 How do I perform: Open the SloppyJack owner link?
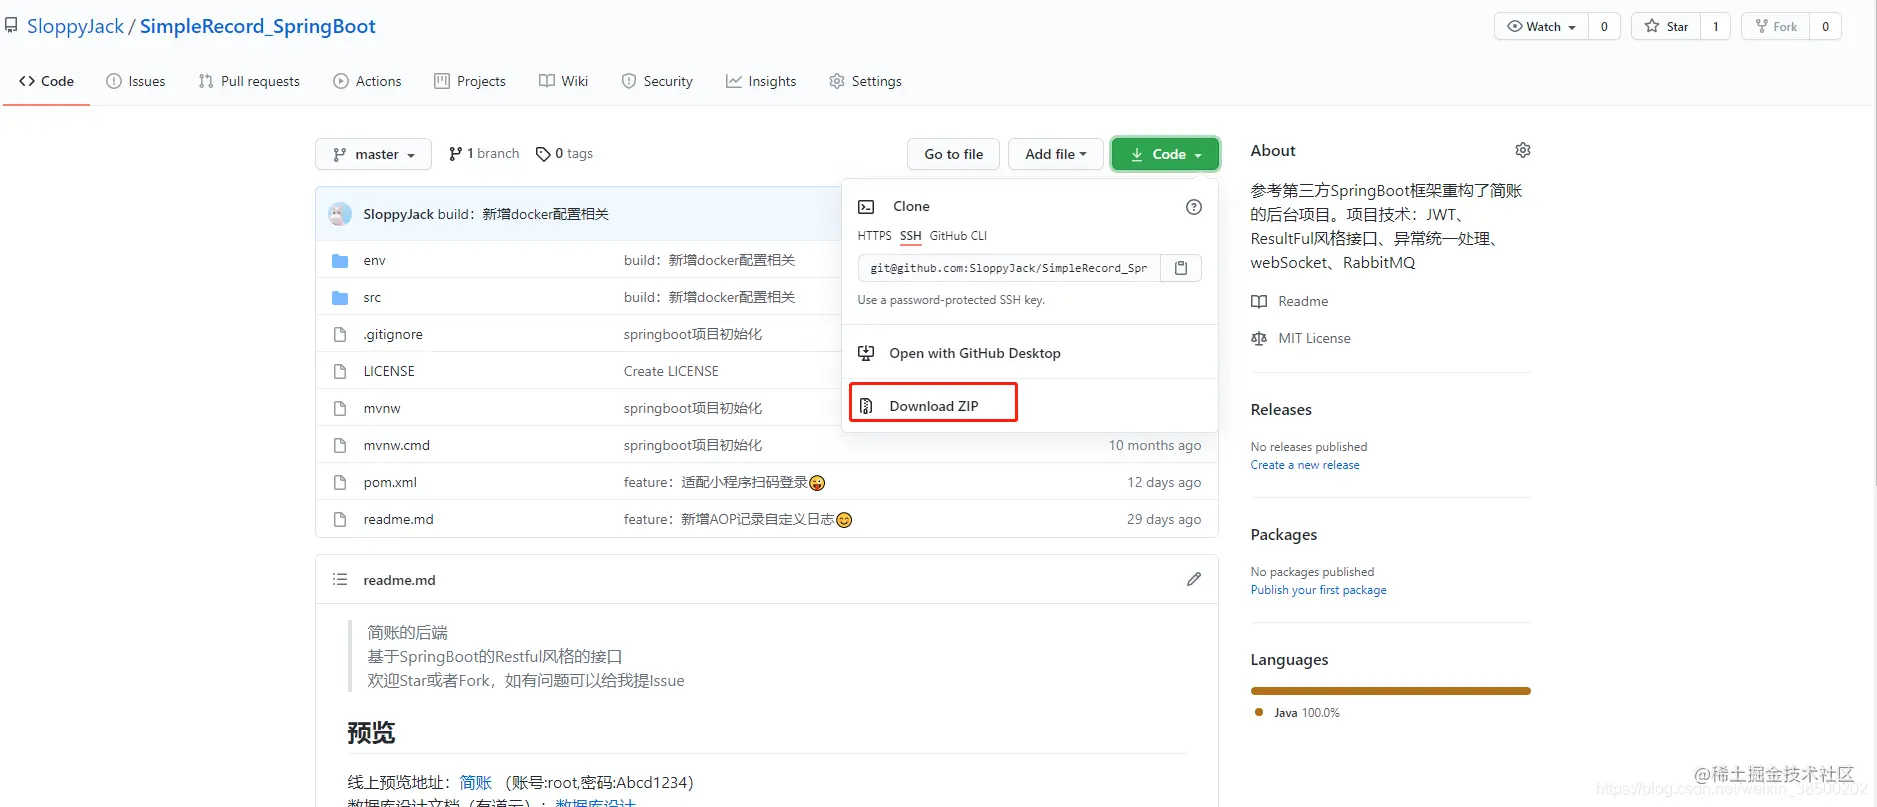coord(75,26)
